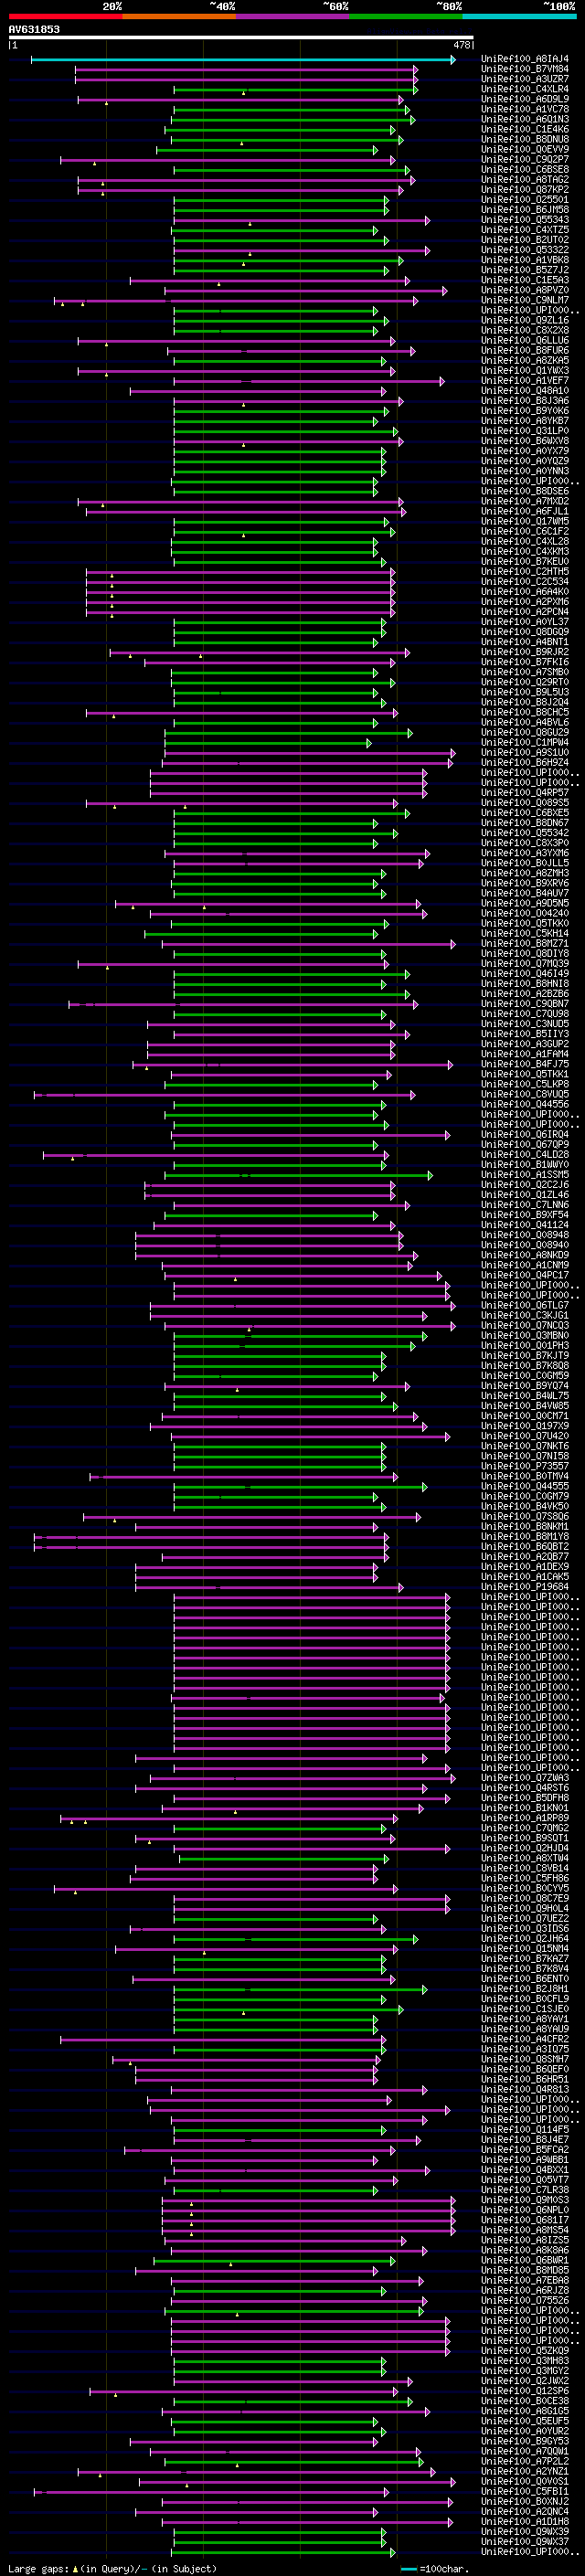The height and width of the screenshot is (2576, 585).
Task: Select the UniRef100_A8PVZ0 label
Action: [x=525, y=290]
